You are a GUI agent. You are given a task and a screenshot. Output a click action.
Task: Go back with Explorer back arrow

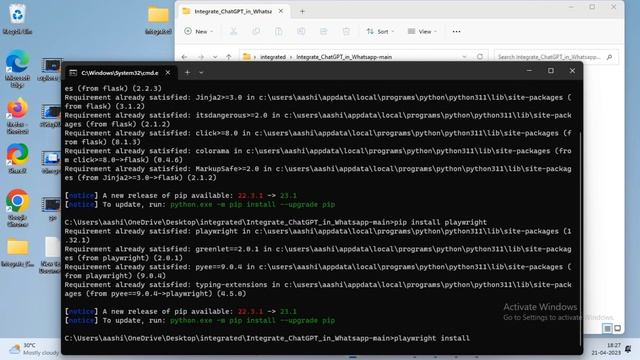pyautogui.click(x=184, y=57)
